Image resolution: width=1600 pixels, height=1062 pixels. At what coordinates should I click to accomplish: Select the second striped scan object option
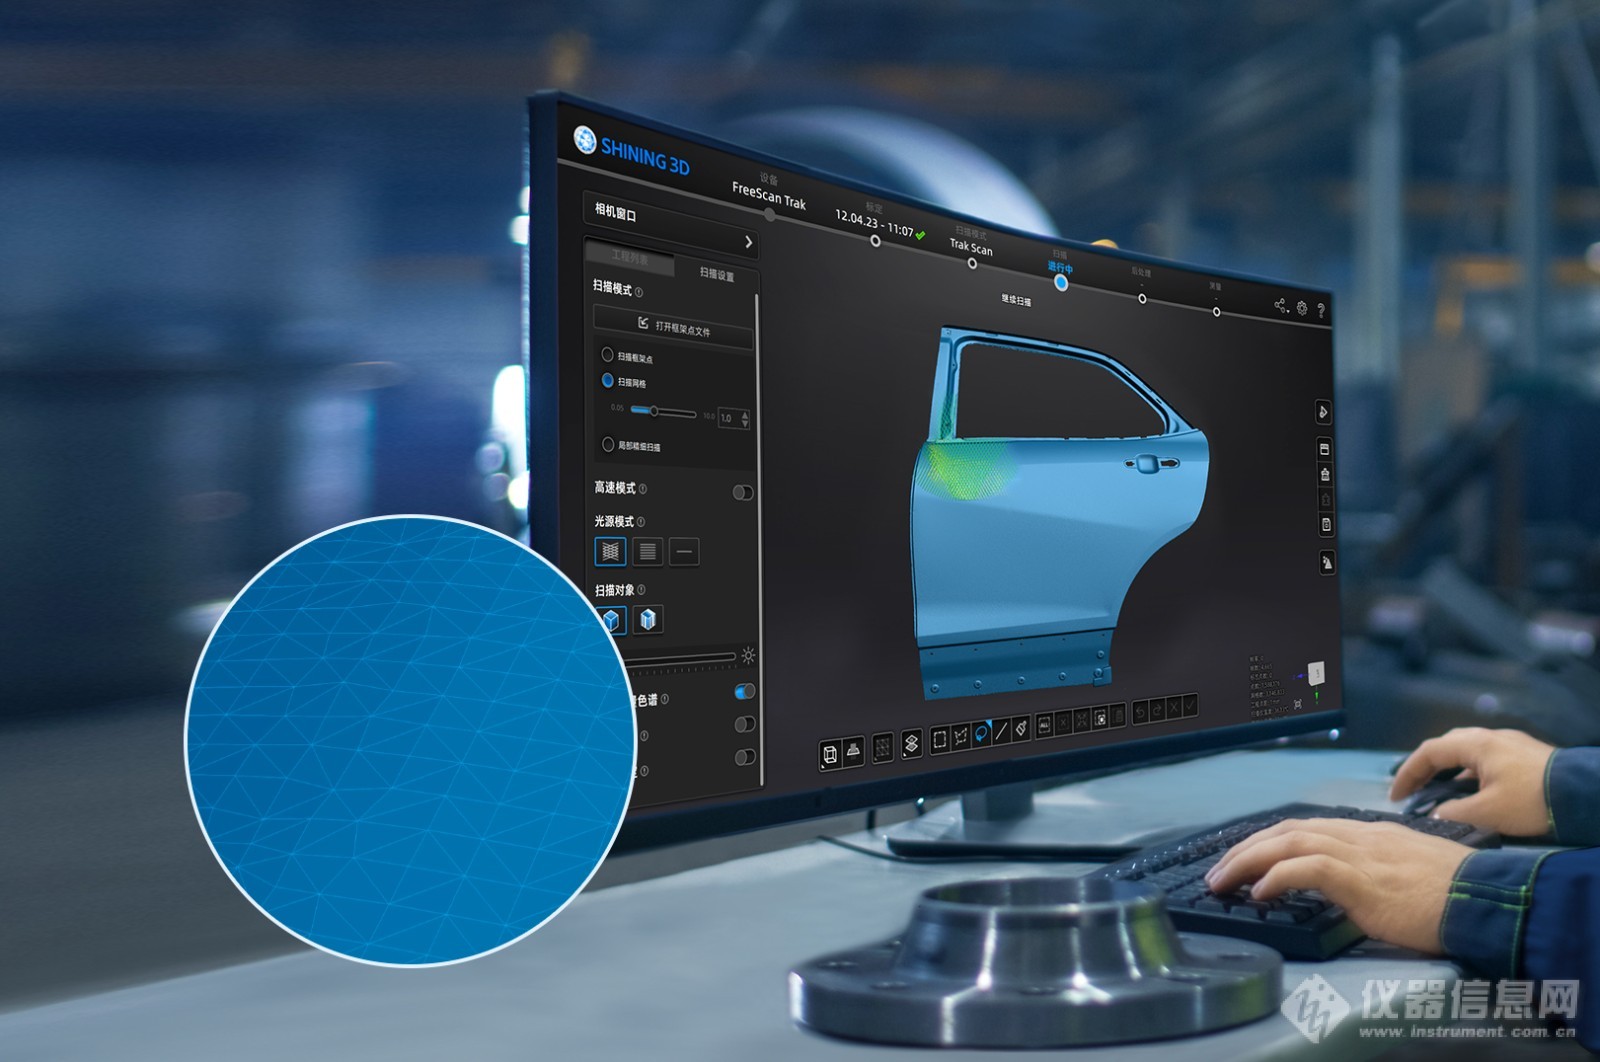648,620
